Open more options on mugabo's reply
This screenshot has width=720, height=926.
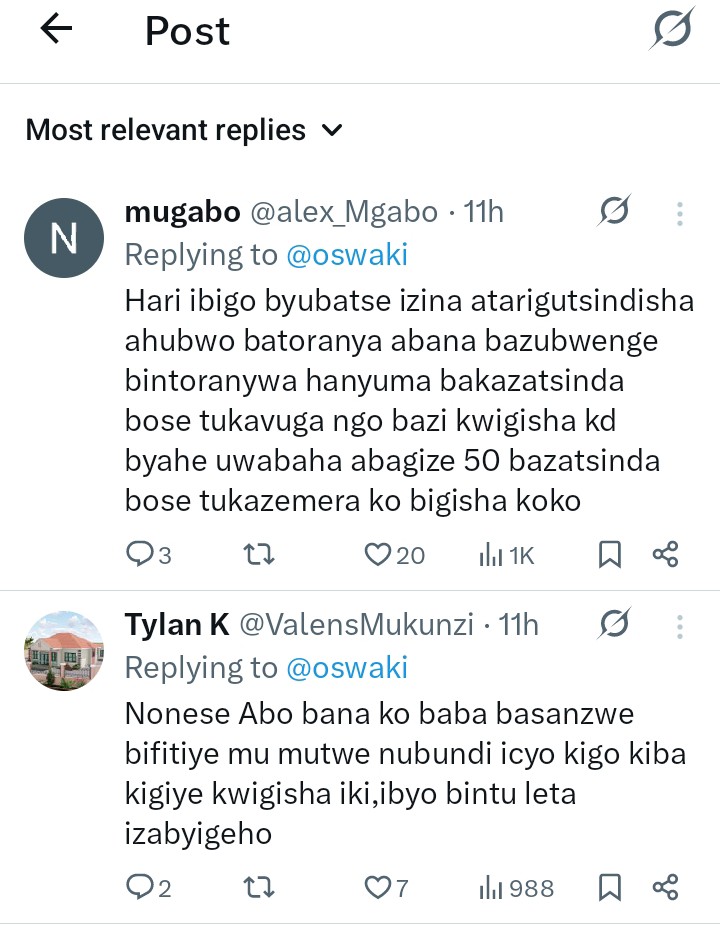pos(680,213)
